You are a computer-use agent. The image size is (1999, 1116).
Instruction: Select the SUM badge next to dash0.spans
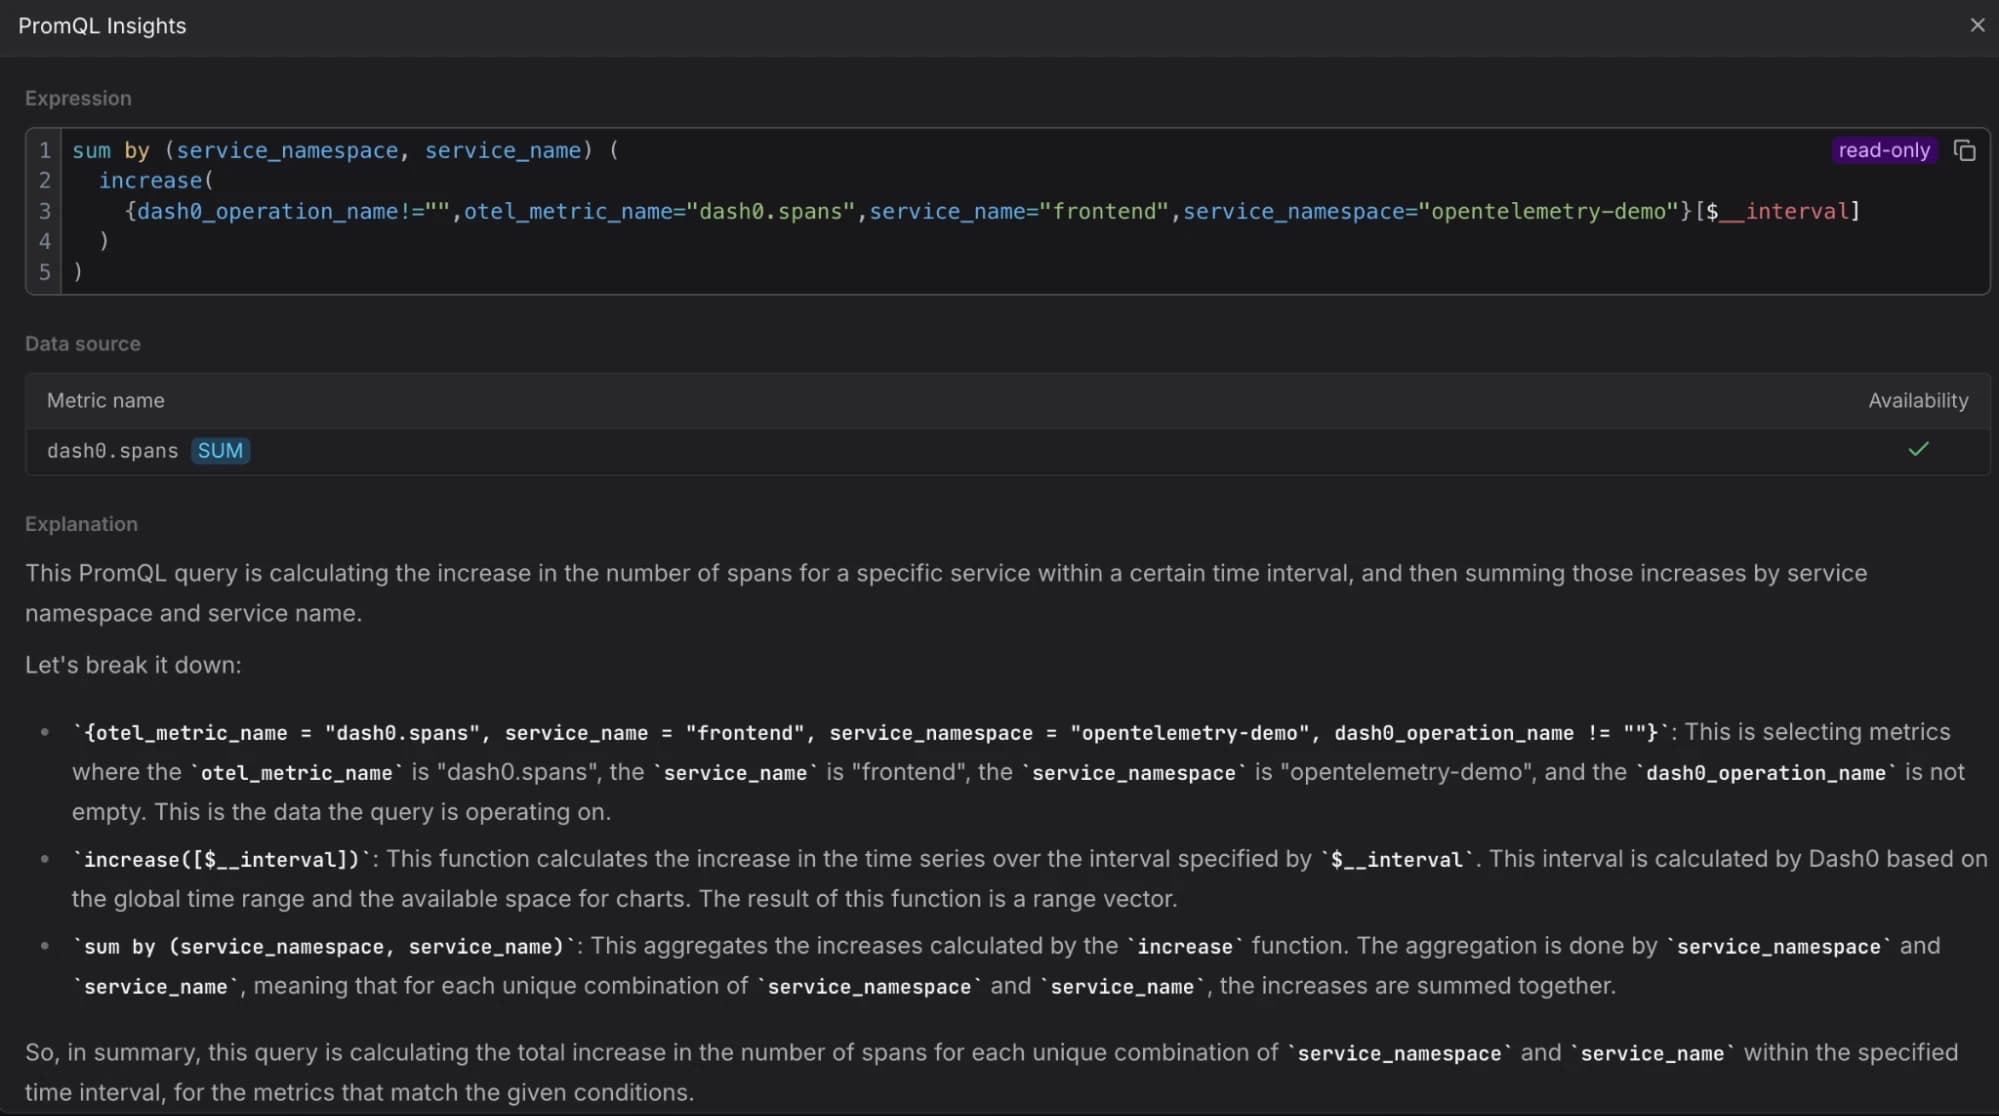coord(220,451)
